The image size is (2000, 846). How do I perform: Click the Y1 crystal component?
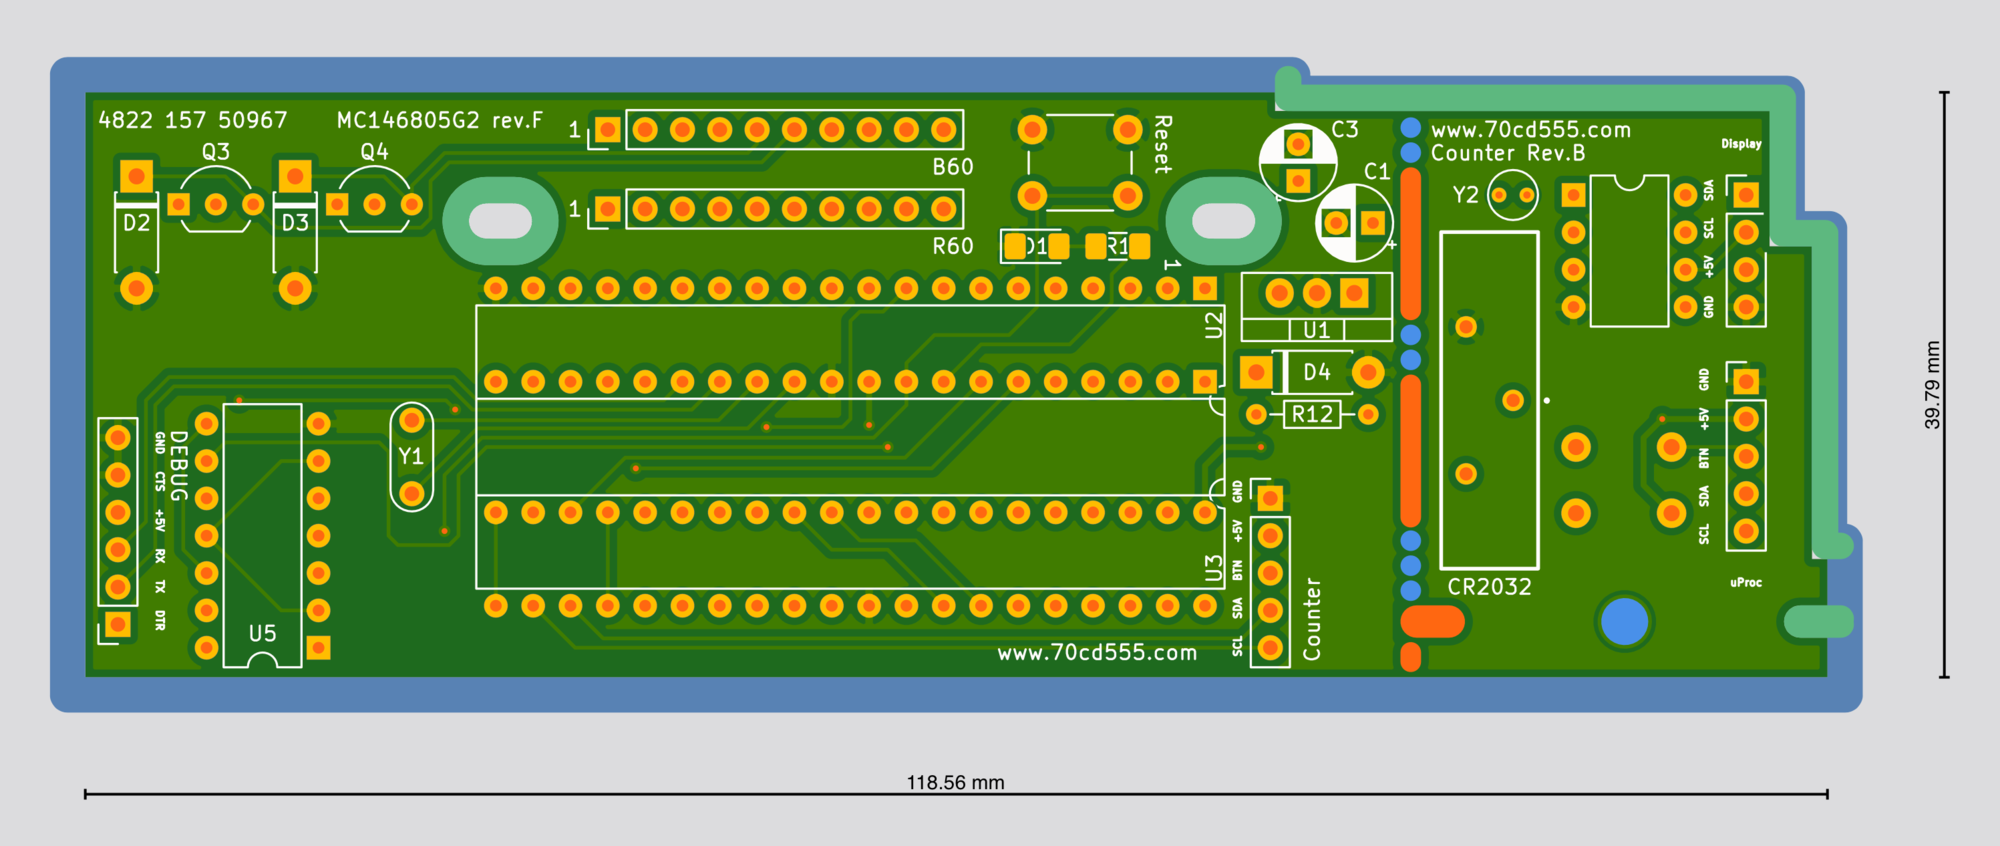pos(411,457)
